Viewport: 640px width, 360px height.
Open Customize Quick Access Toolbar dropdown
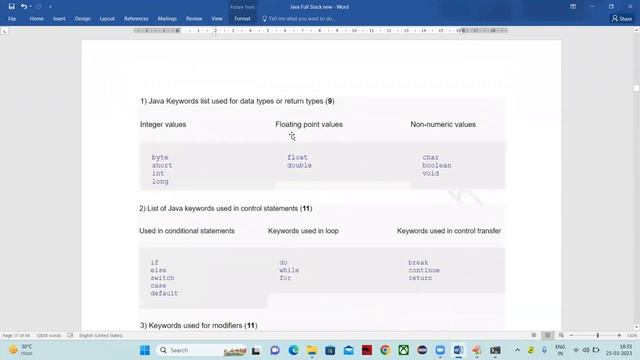(x=50, y=7)
